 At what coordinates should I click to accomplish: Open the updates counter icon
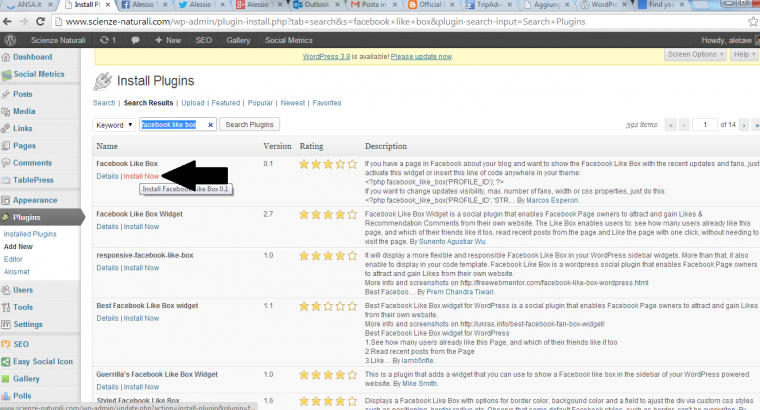click(108, 40)
